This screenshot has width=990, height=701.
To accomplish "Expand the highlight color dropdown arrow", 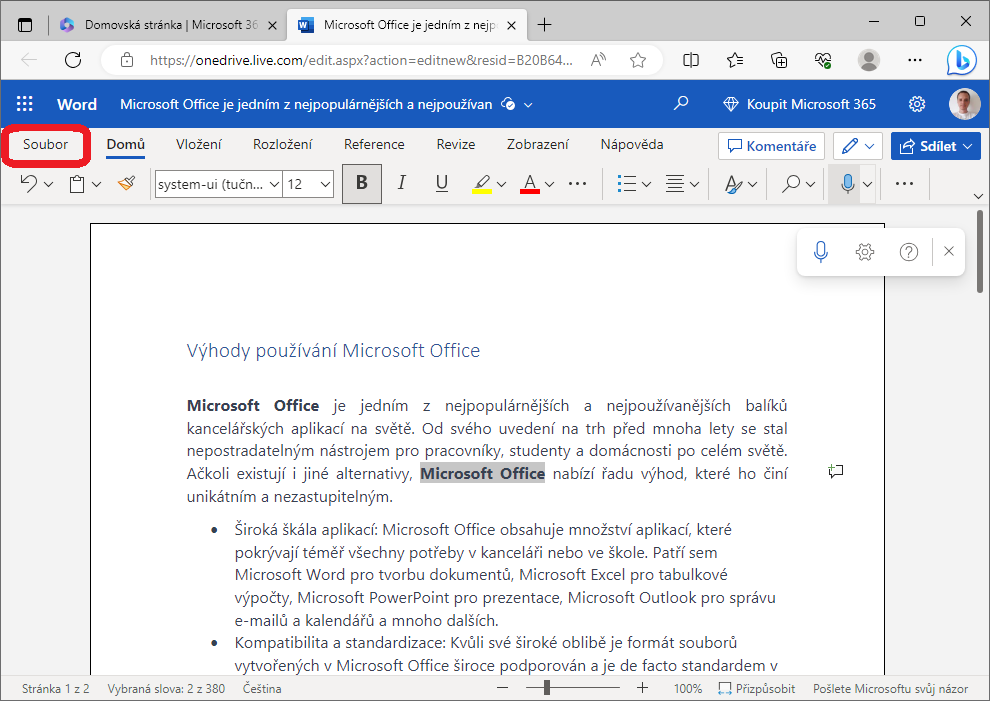I will (501, 184).
